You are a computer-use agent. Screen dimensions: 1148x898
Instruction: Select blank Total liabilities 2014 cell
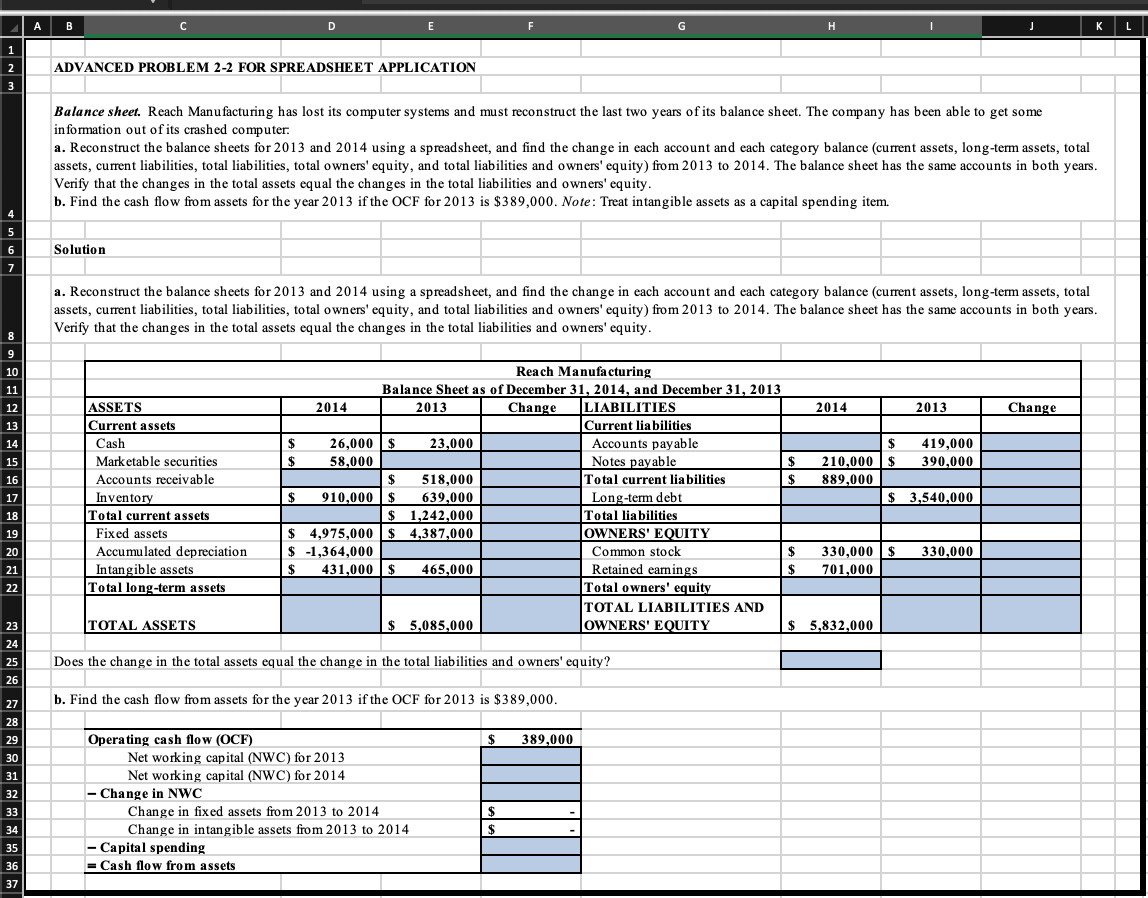click(x=831, y=515)
